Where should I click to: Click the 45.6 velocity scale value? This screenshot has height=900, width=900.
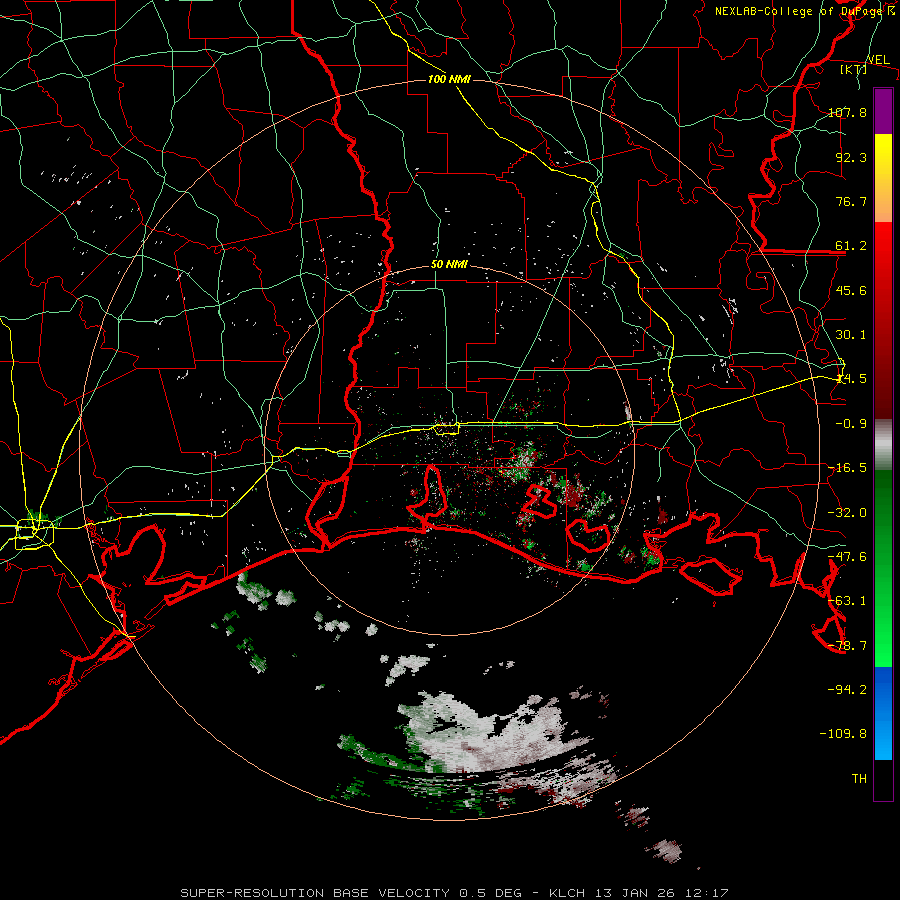[851, 290]
